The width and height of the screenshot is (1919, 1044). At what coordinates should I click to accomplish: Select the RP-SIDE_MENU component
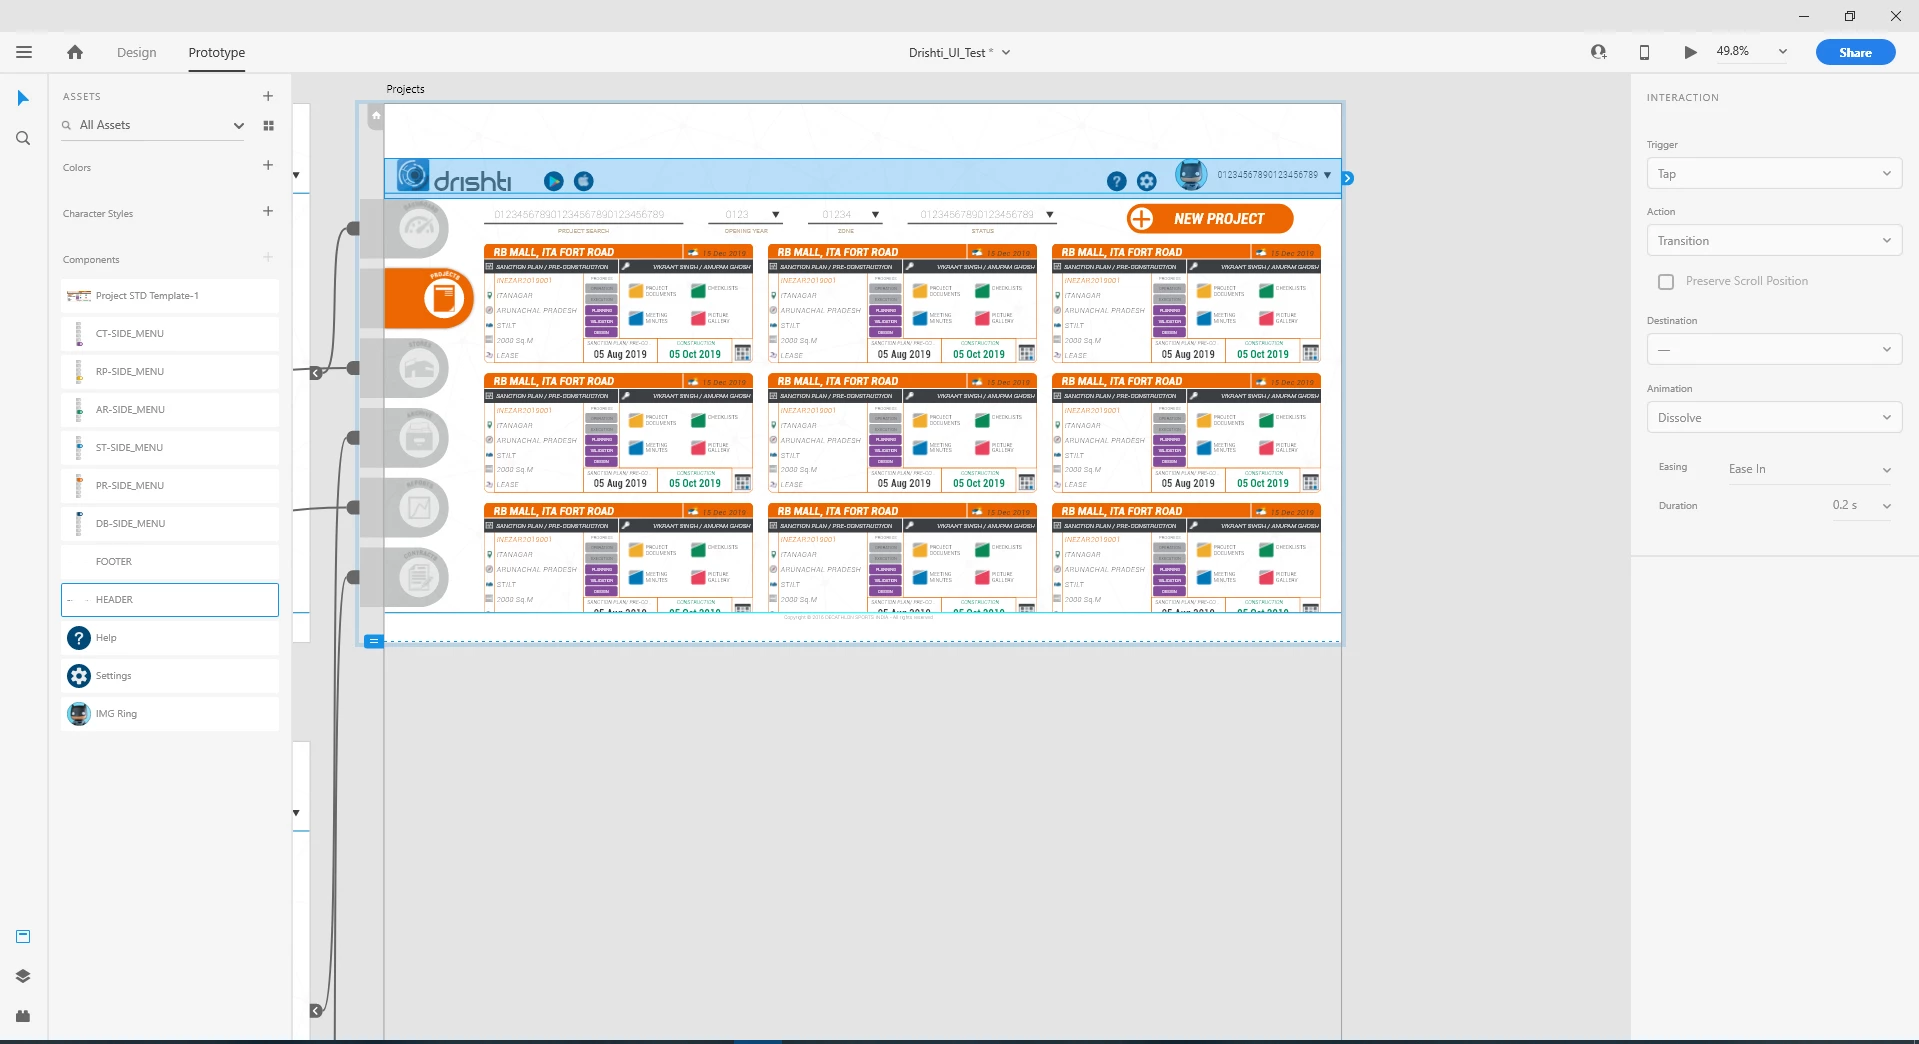pyautogui.click(x=170, y=372)
